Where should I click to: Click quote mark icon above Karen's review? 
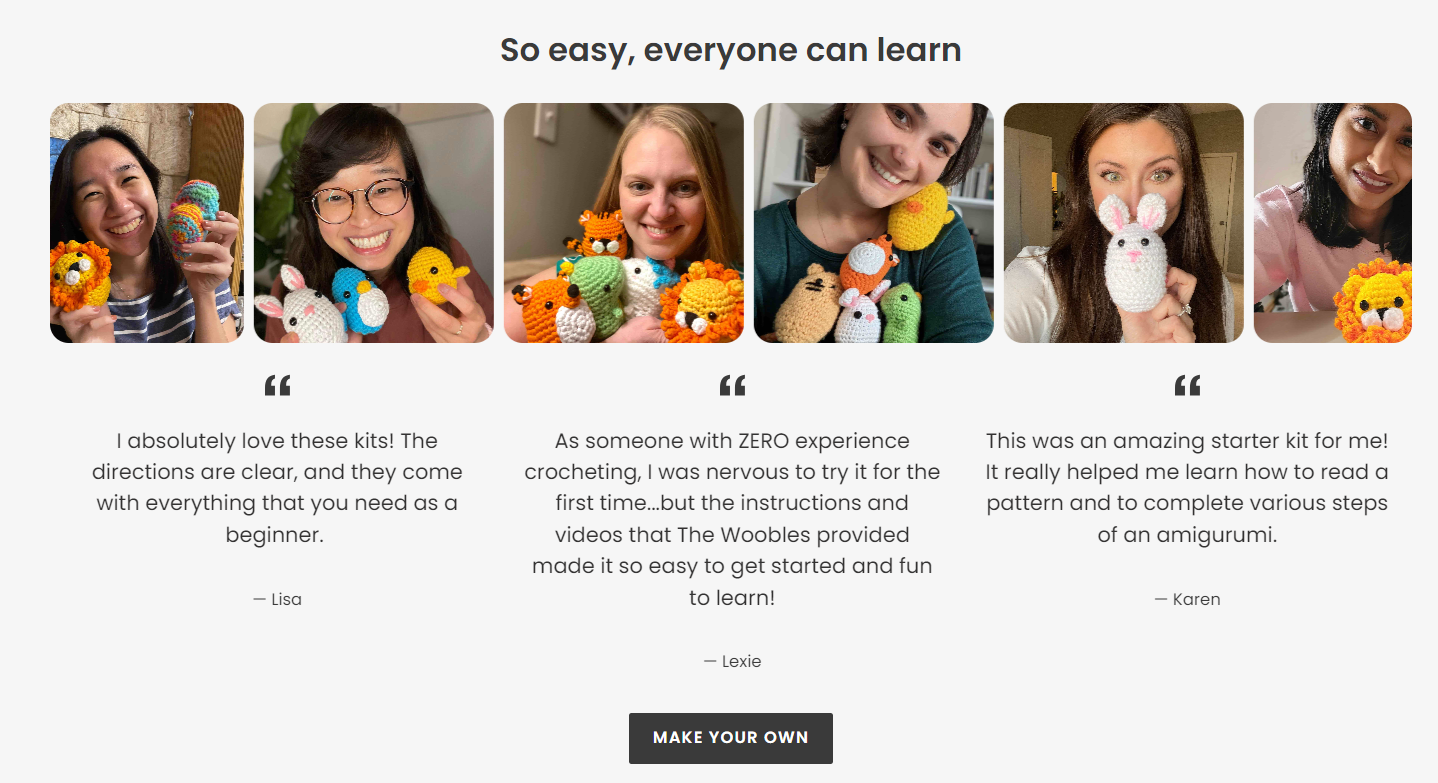(1187, 386)
